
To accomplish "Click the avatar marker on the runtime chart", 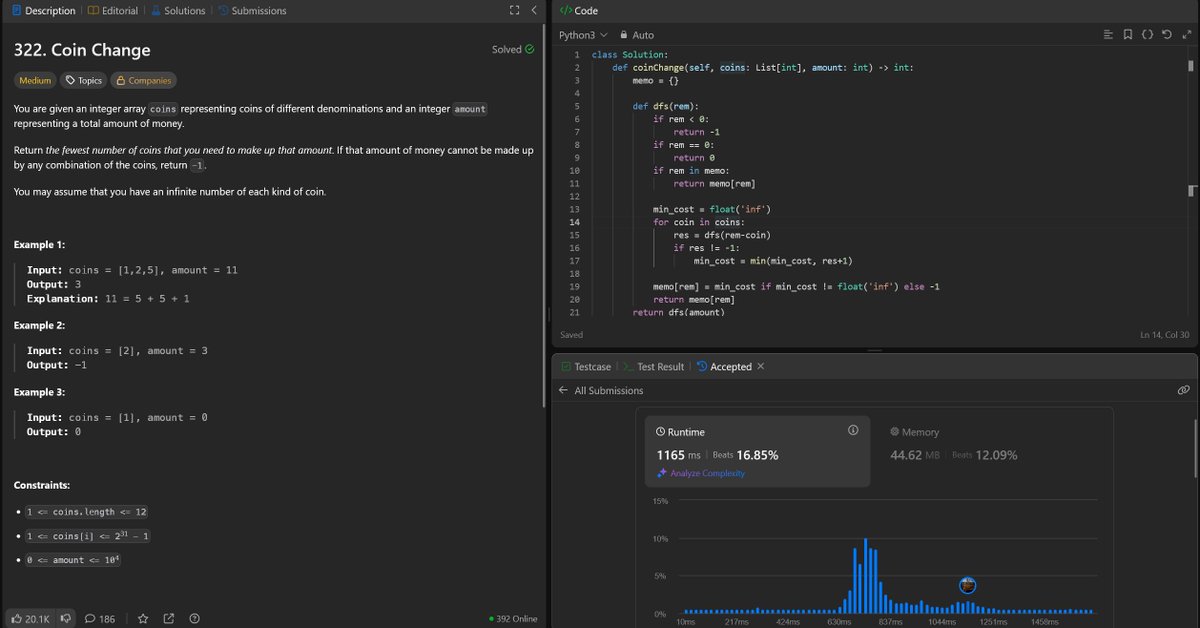I will point(967,586).
